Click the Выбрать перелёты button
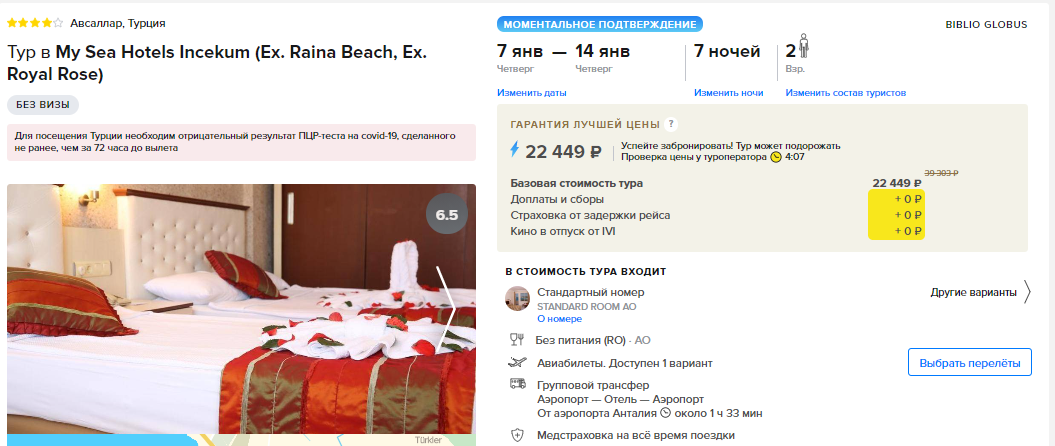Image resolution: width=1055 pixels, height=446 pixels. (x=970, y=363)
